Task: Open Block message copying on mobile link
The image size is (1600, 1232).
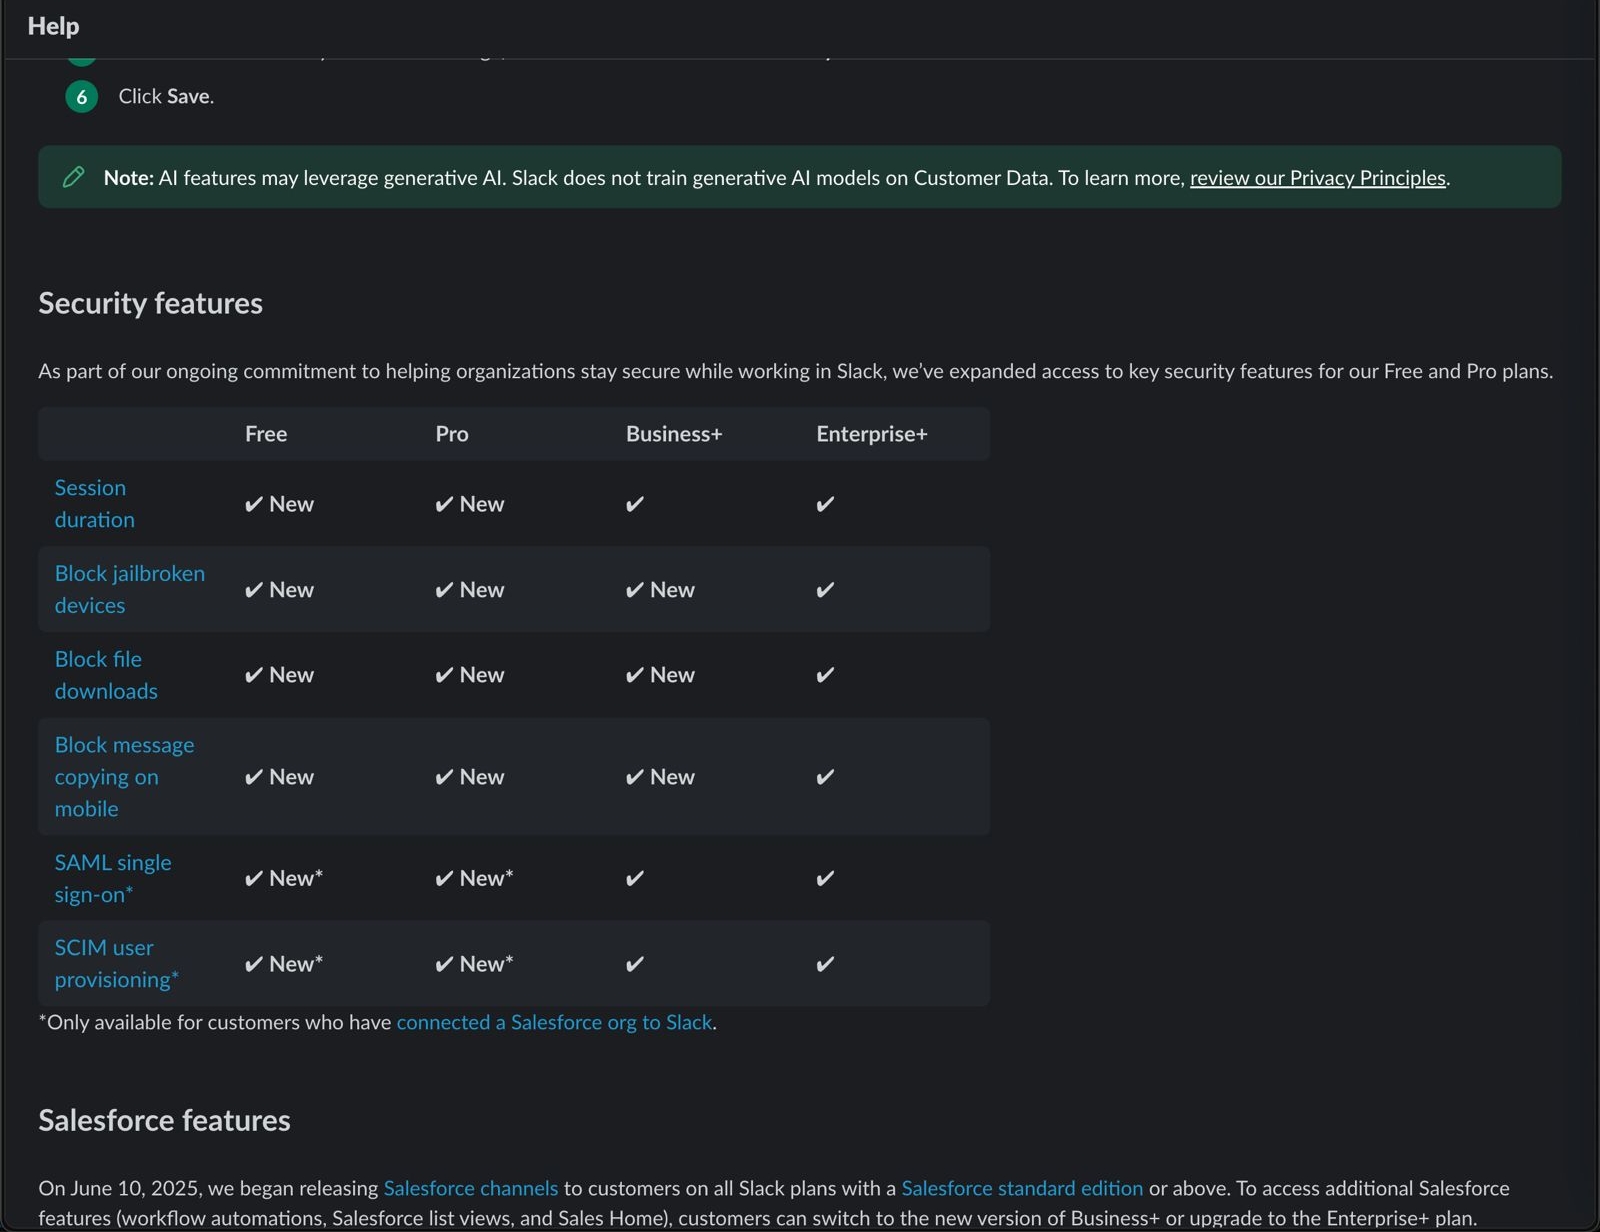Action: [124, 777]
